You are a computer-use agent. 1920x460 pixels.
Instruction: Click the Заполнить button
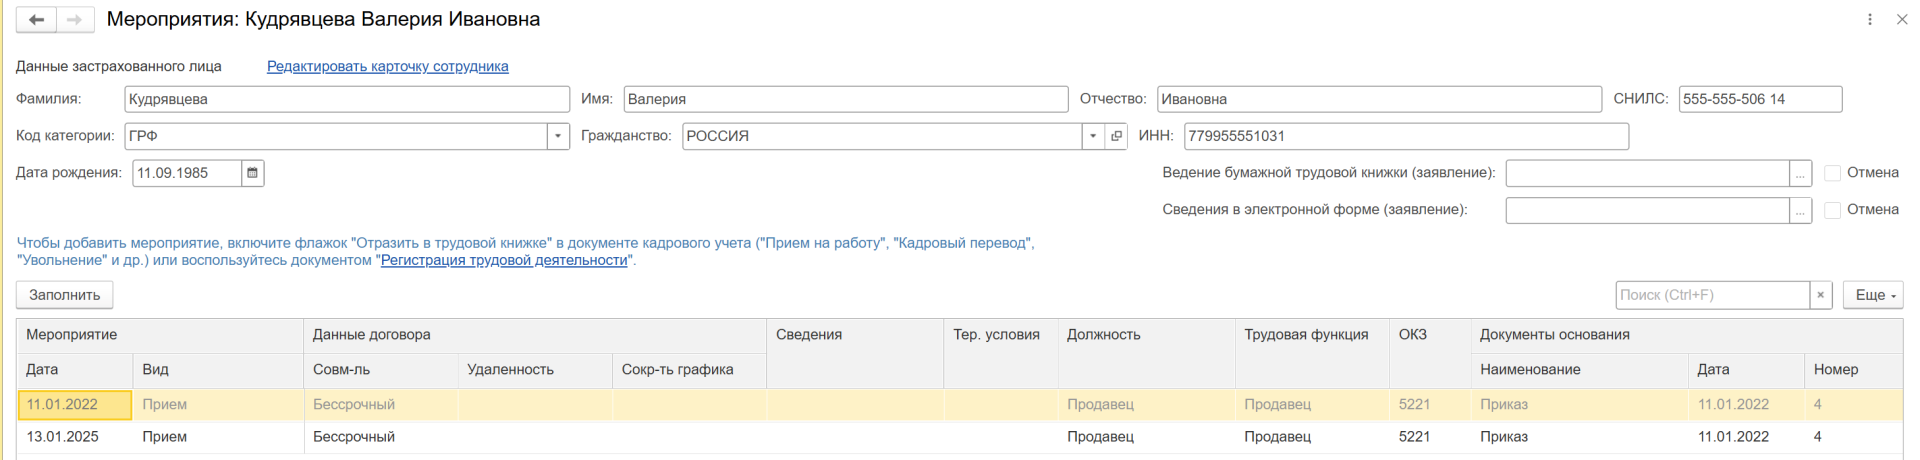point(64,295)
